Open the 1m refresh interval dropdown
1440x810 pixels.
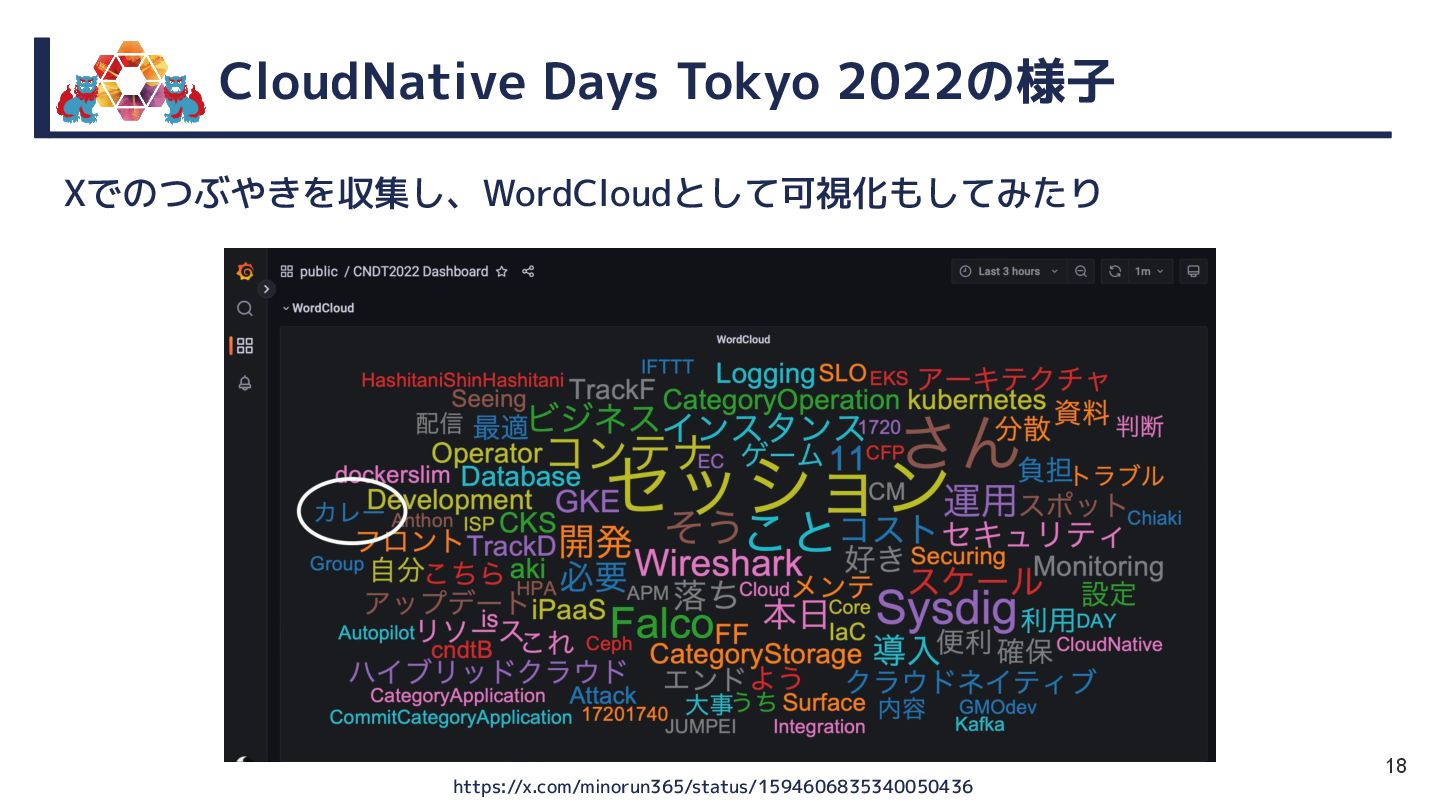(x=1149, y=271)
